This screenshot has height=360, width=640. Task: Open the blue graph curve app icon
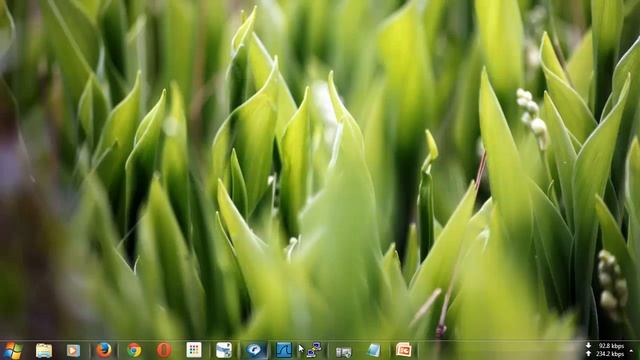pos(284,350)
